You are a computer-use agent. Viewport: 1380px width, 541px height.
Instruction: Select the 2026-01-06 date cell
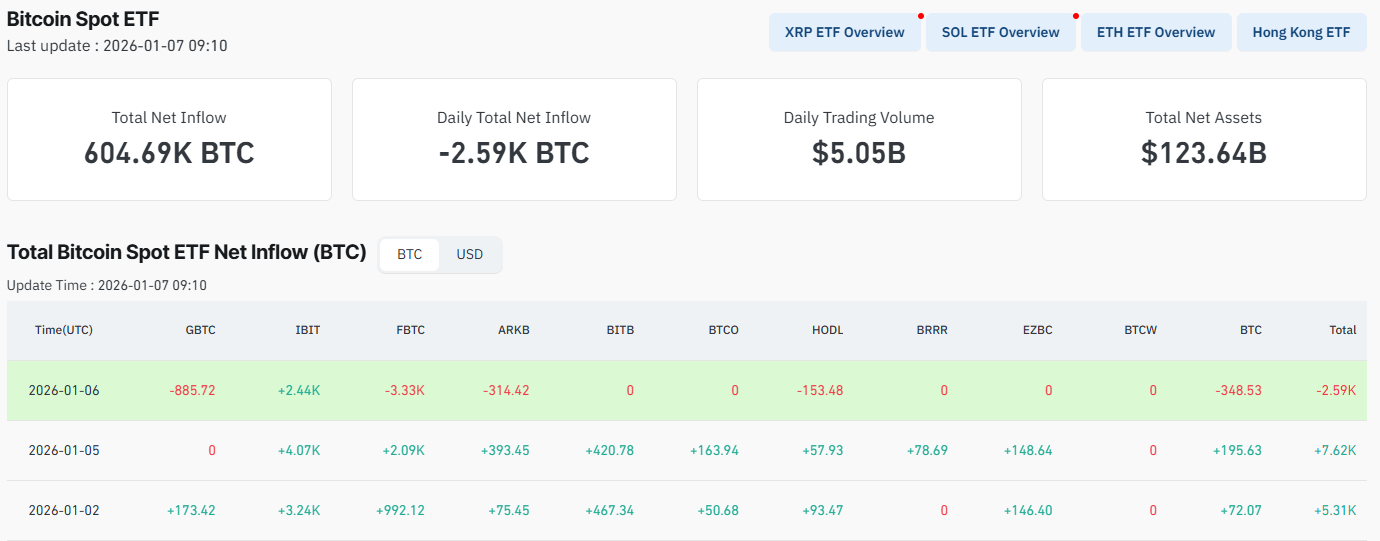[x=64, y=390]
